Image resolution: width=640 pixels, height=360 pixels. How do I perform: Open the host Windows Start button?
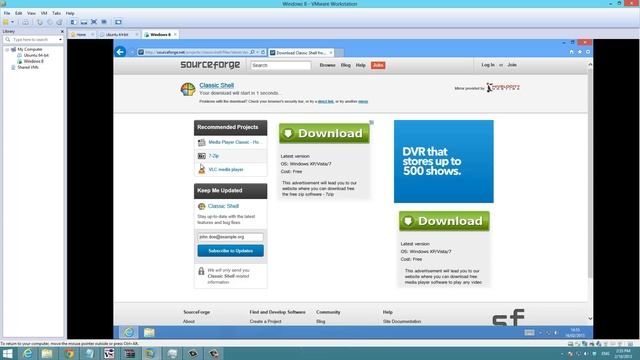tap(7, 353)
